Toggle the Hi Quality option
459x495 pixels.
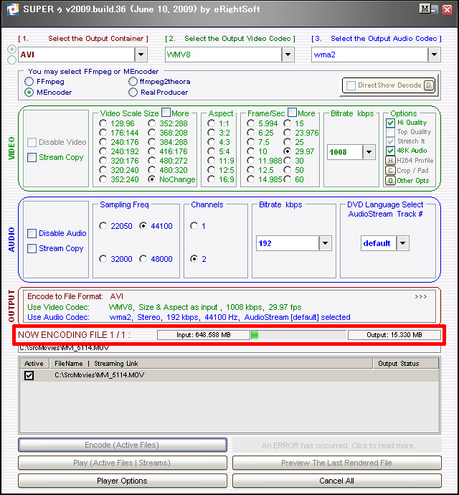(390, 123)
